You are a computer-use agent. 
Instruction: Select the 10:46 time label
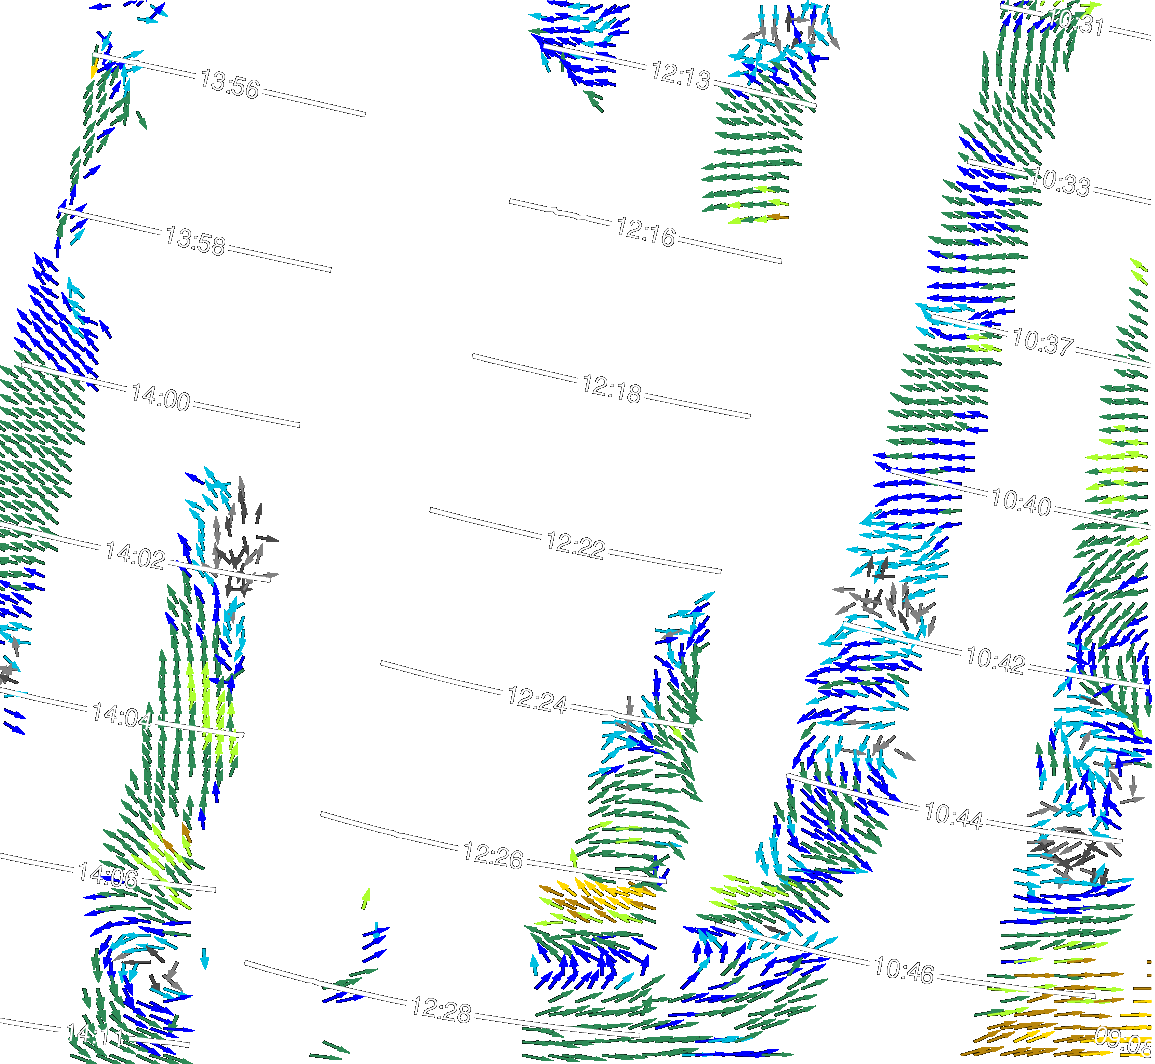point(904,969)
